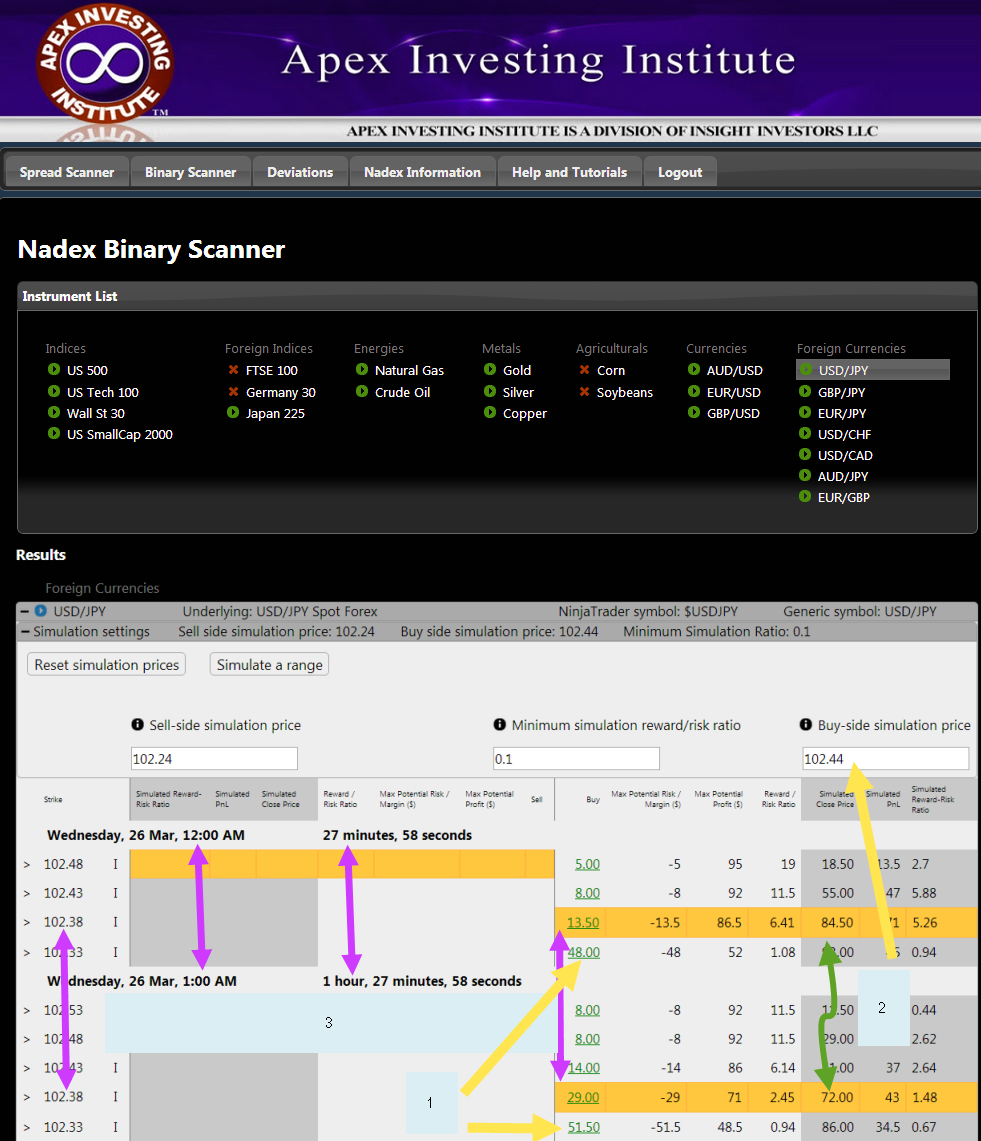The image size is (981, 1141).
Task: Collapse the Simulation settings section
Action: (x=25, y=632)
